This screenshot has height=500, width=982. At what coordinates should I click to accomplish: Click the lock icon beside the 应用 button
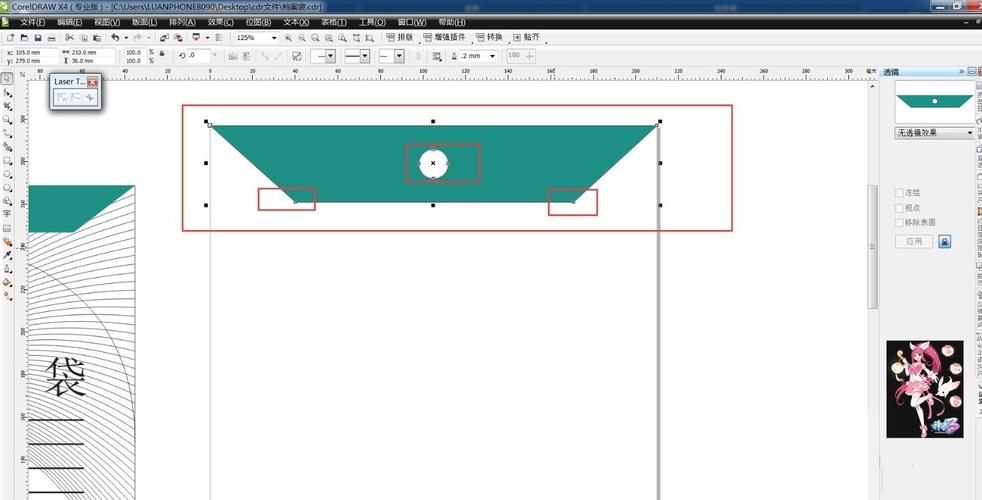[x=945, y=242]
